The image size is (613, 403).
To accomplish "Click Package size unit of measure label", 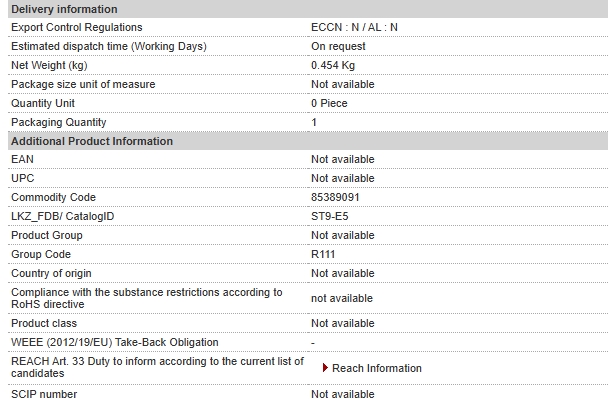I will (x=83, y=84).
